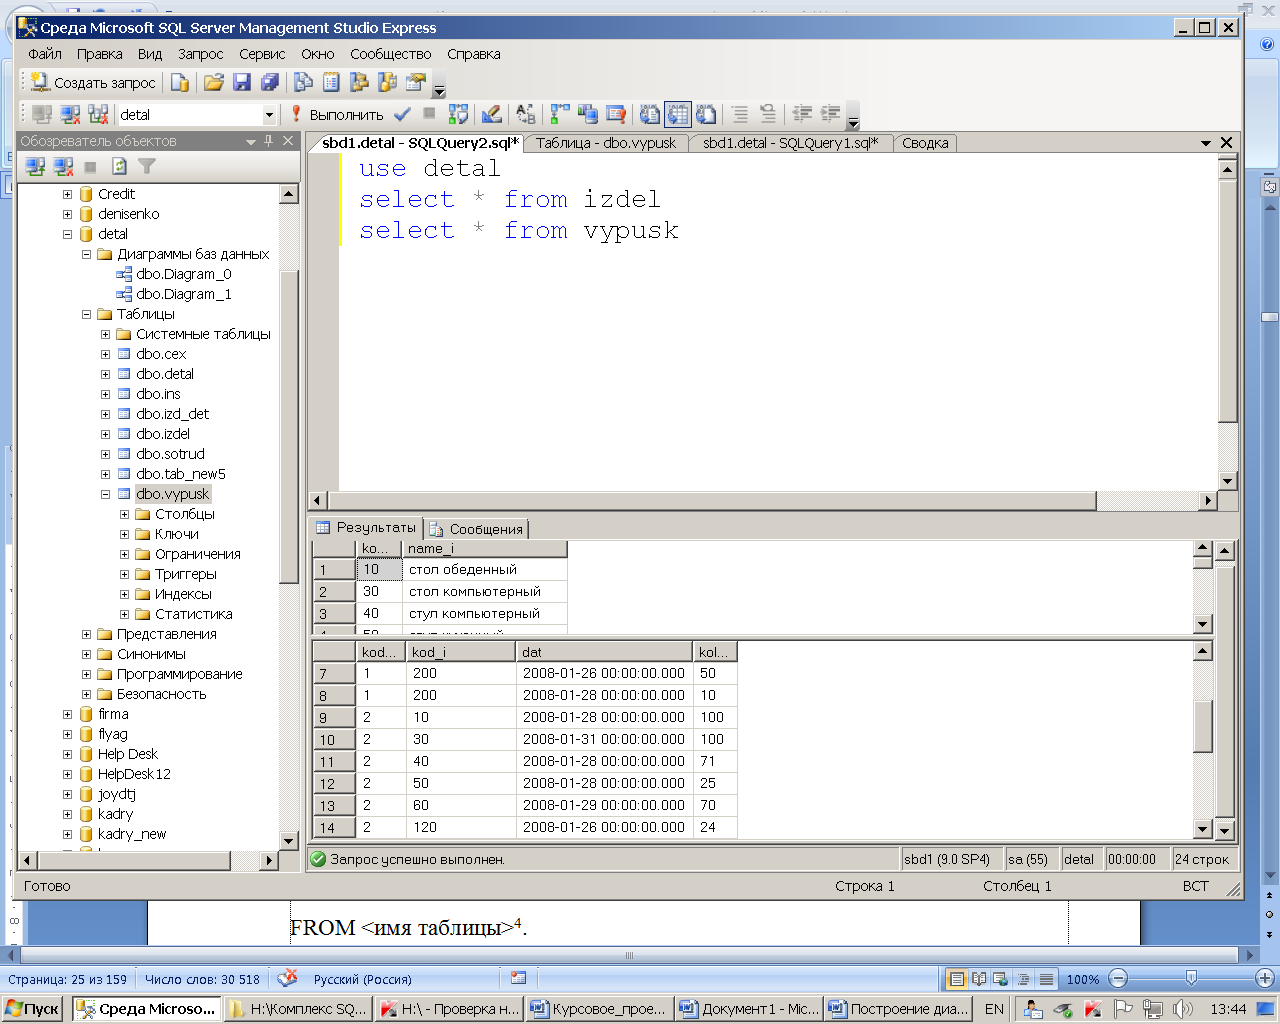Open Design Query in Editor
The height and width of the screenshot is (1024, 1280).
pos(491,114)
